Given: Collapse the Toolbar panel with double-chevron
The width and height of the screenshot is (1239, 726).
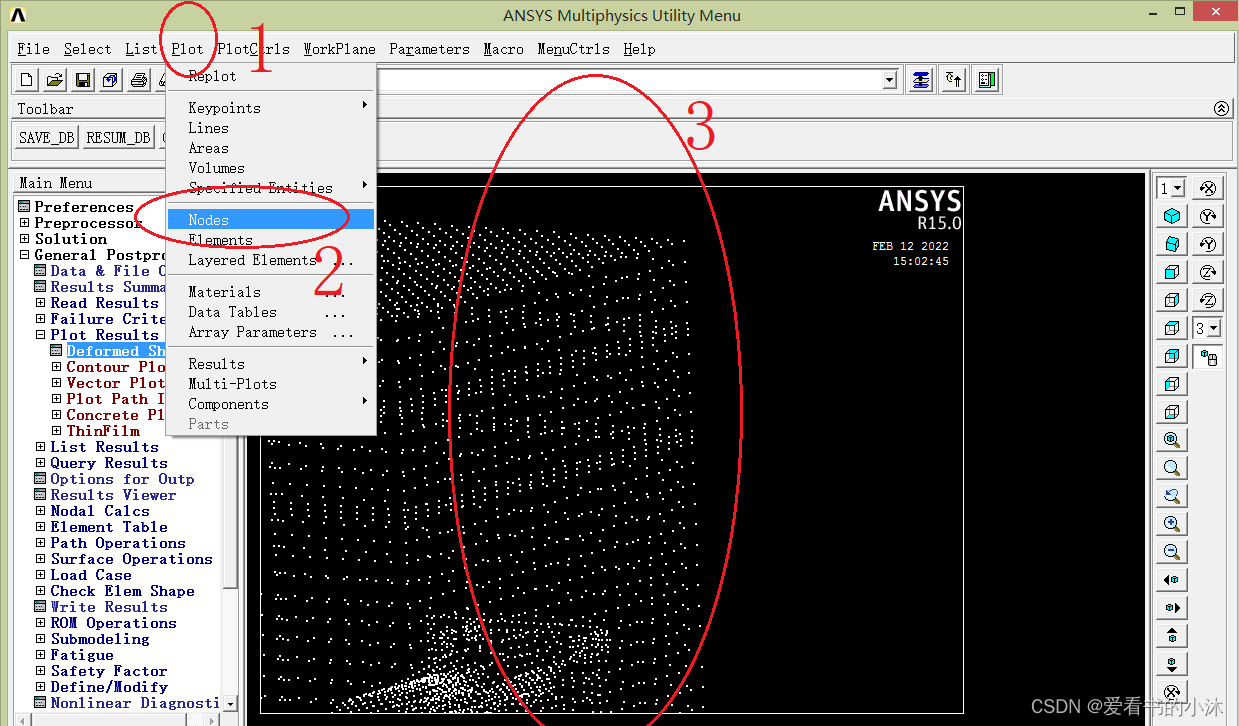Looking at the screenshot, I should tap(1221, 108).
